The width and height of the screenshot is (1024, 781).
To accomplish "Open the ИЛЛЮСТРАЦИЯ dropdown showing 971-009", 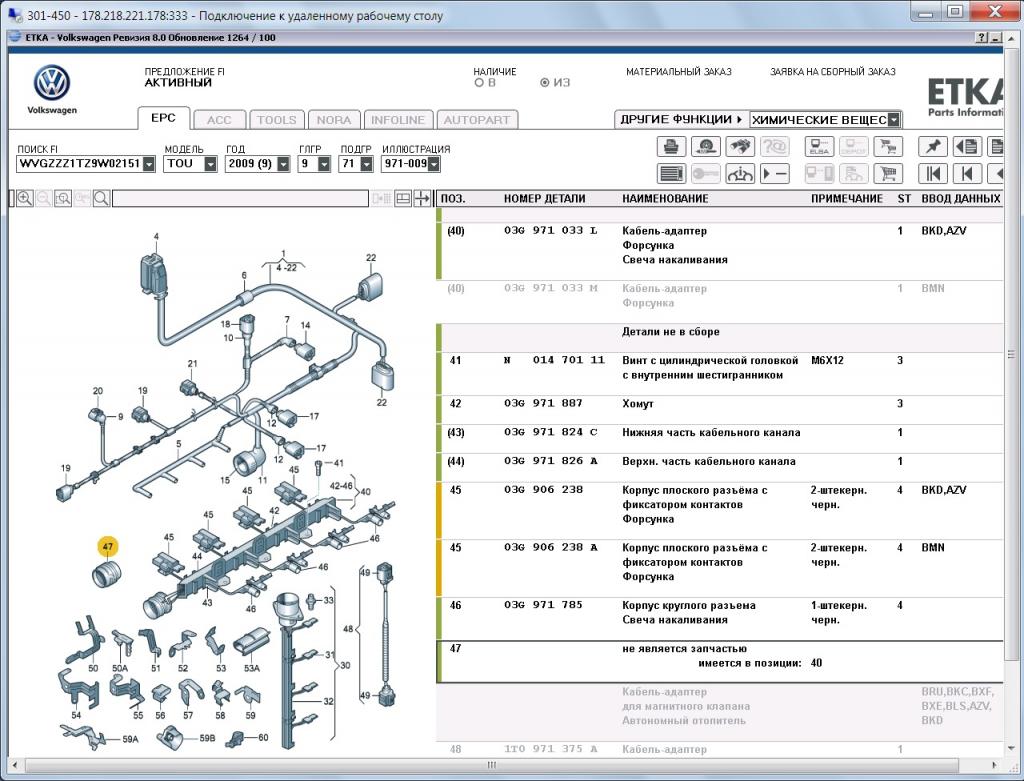I will click(434, 164).
